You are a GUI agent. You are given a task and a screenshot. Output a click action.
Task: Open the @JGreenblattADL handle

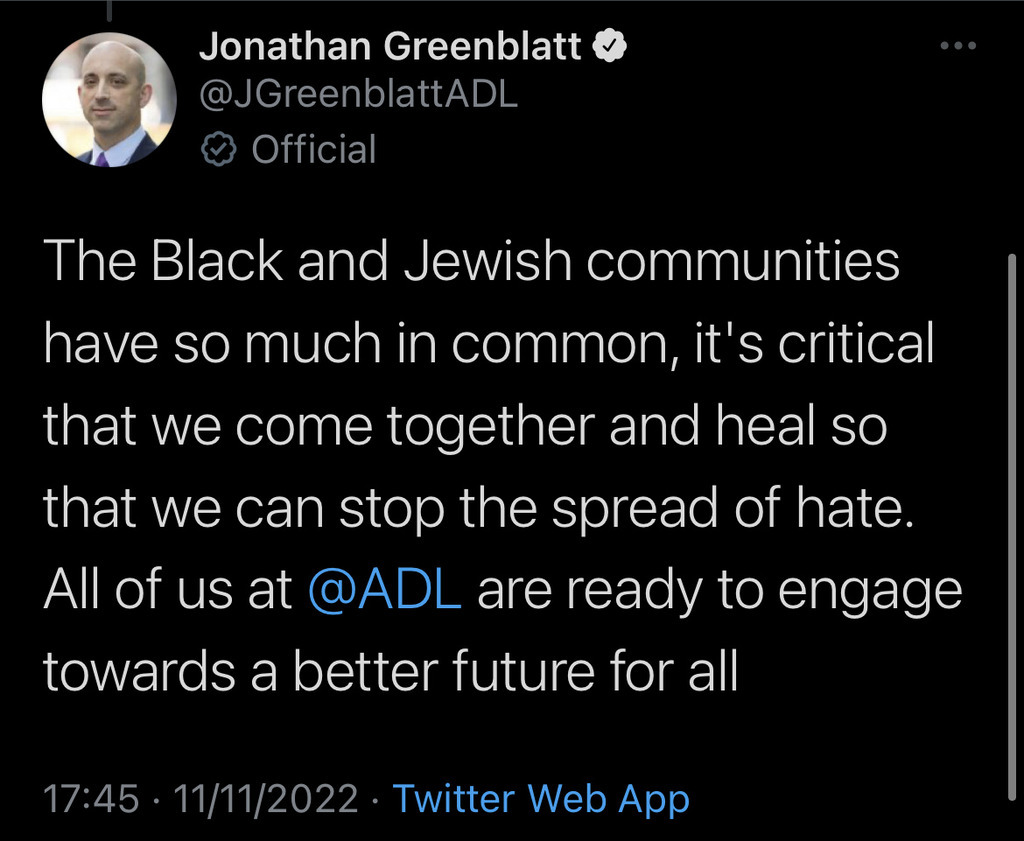pos(359,95)
